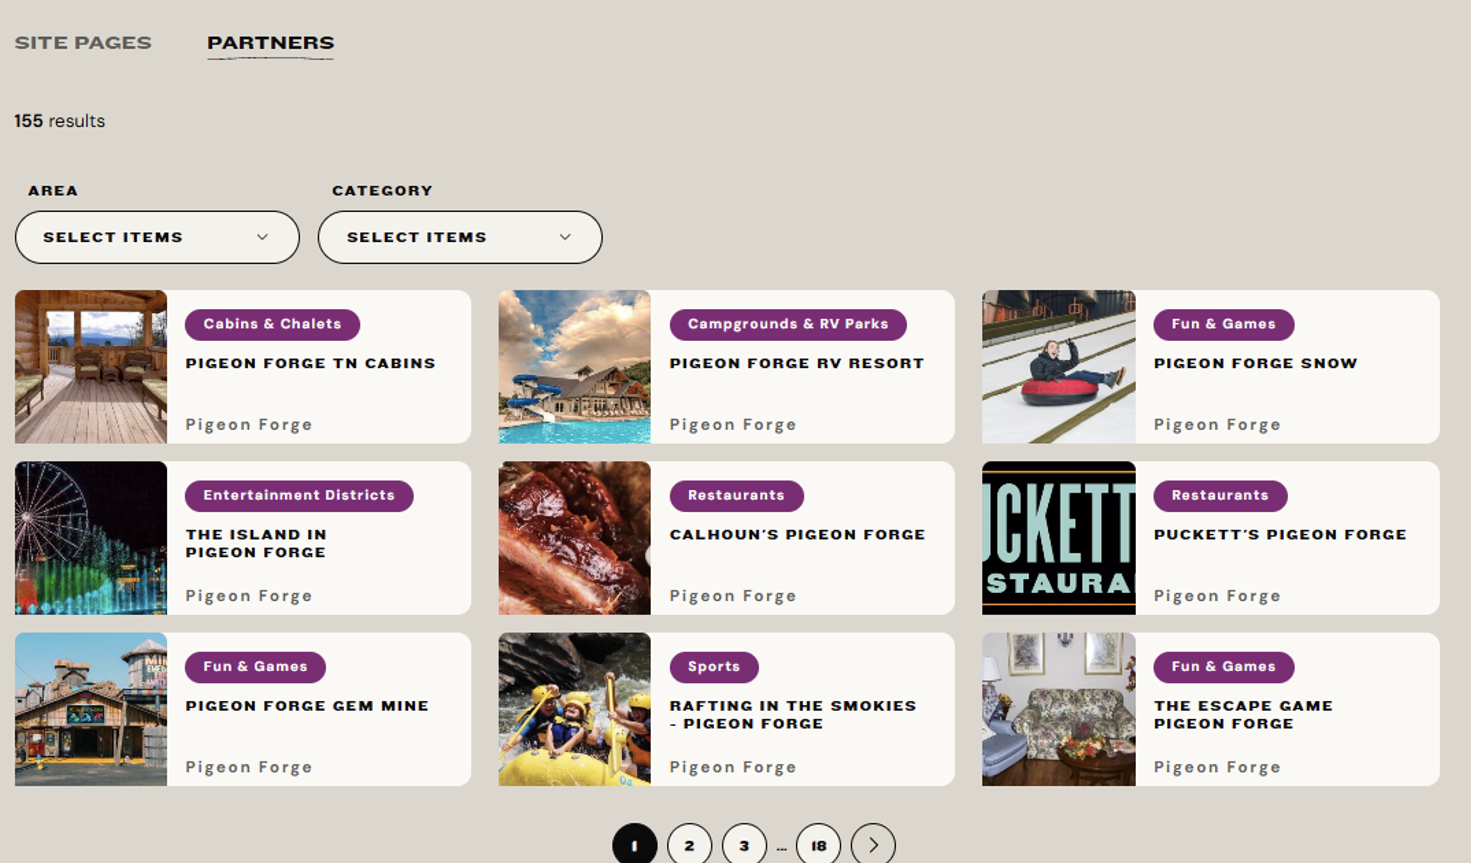Click the Cabins & Chalets category tag

pyautogui.click(x=272, y=324)
